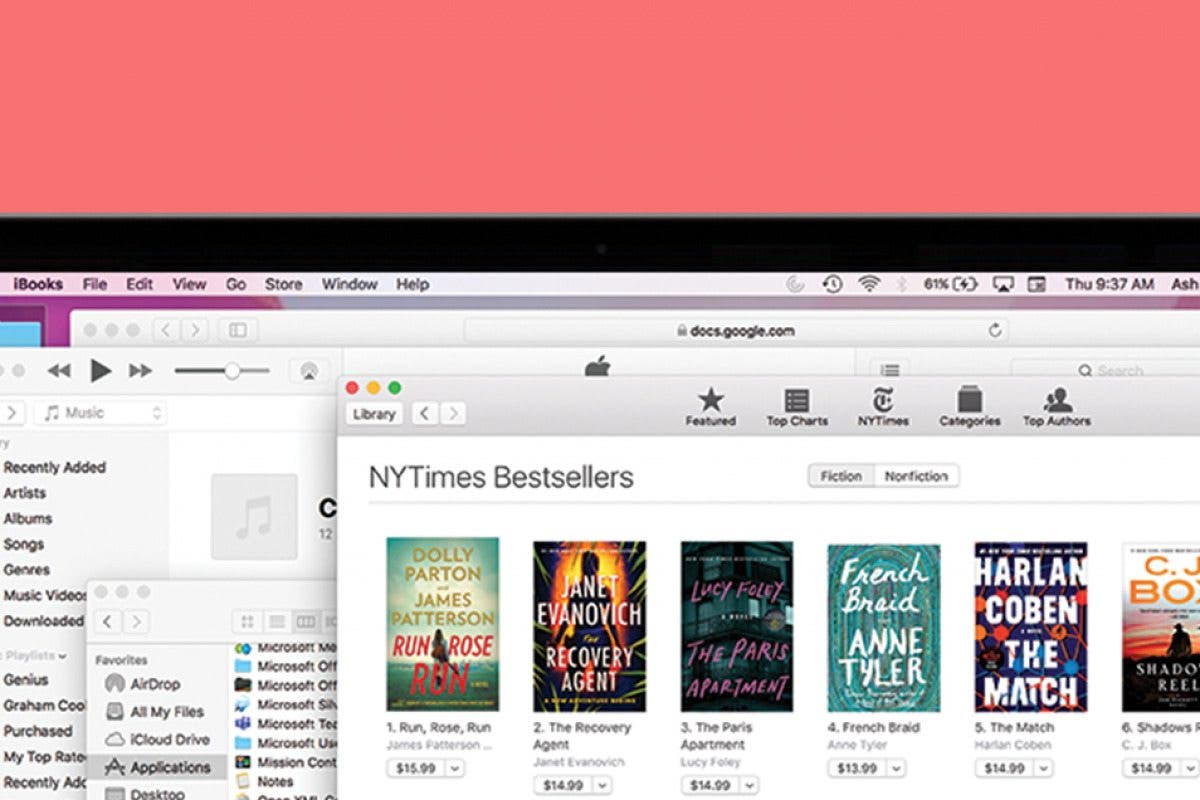Select the Fiction filter

[x=840, y=476]
